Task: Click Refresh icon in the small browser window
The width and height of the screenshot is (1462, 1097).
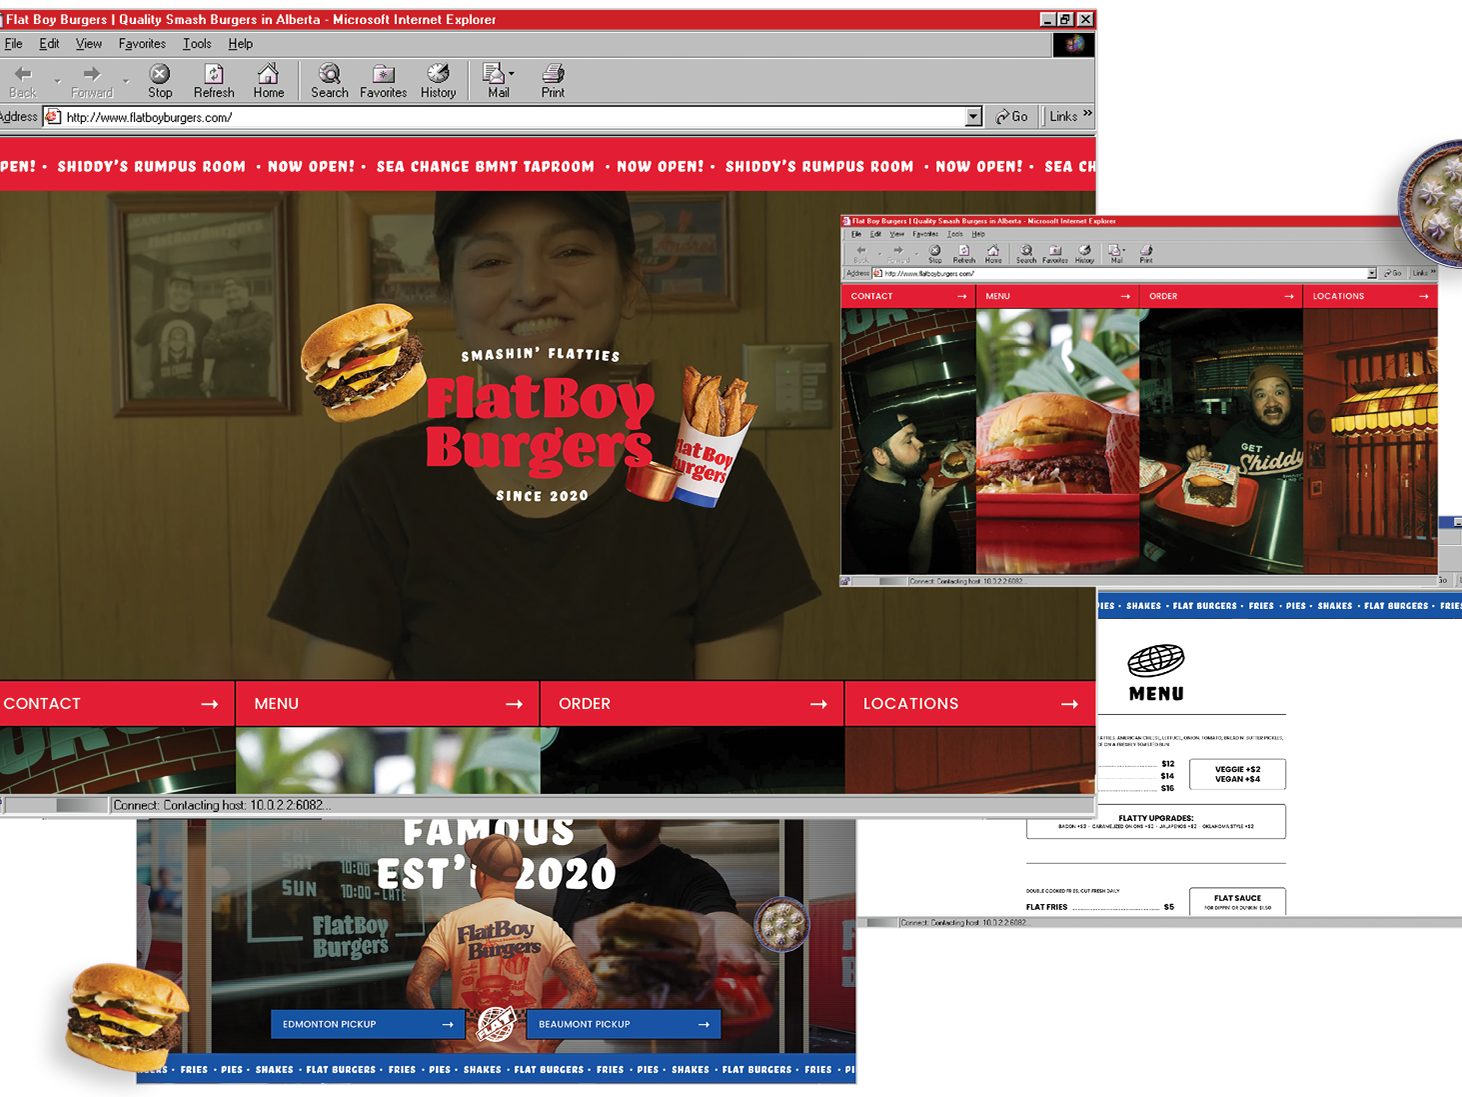Action: click(x=963, y=251)
